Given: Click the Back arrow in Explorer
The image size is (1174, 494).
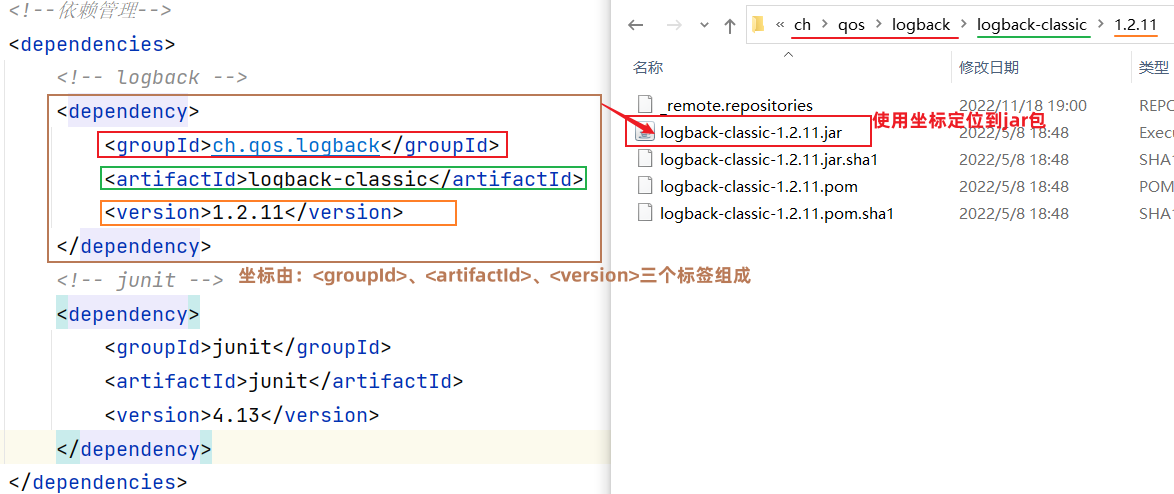Looking at the screenshot, I should (636, 26).
